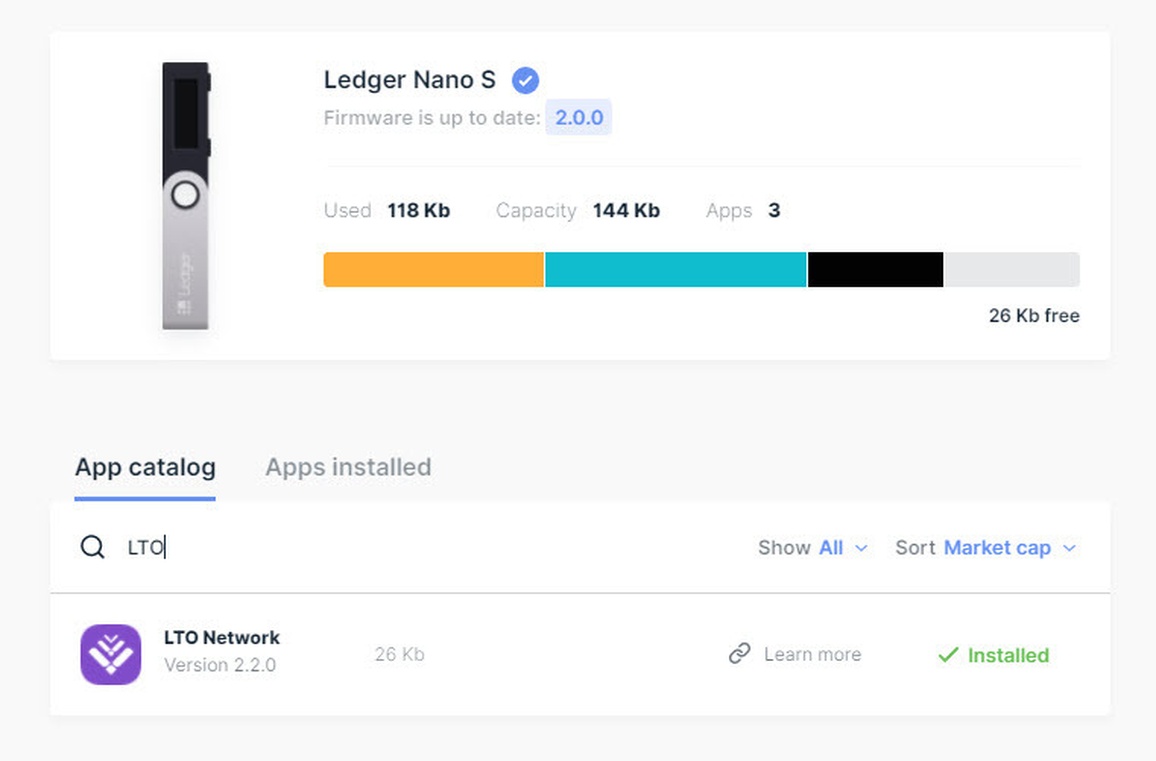Click the black storage bar segment
Viewport: 1156px width, 761px height.
click(x=875, y=269)
